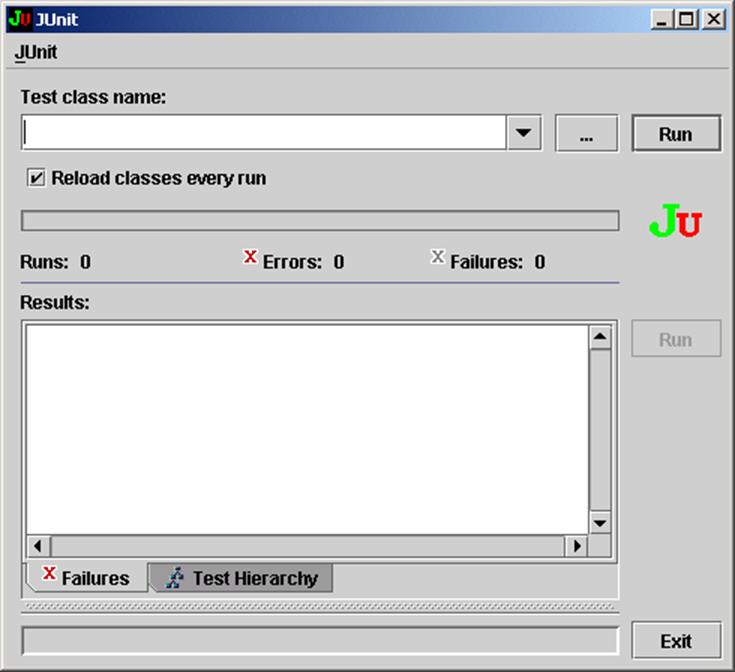735x672 pixels.
Task: Click the large JU logo beside the progress bar
Action: (x=676, y=221)
